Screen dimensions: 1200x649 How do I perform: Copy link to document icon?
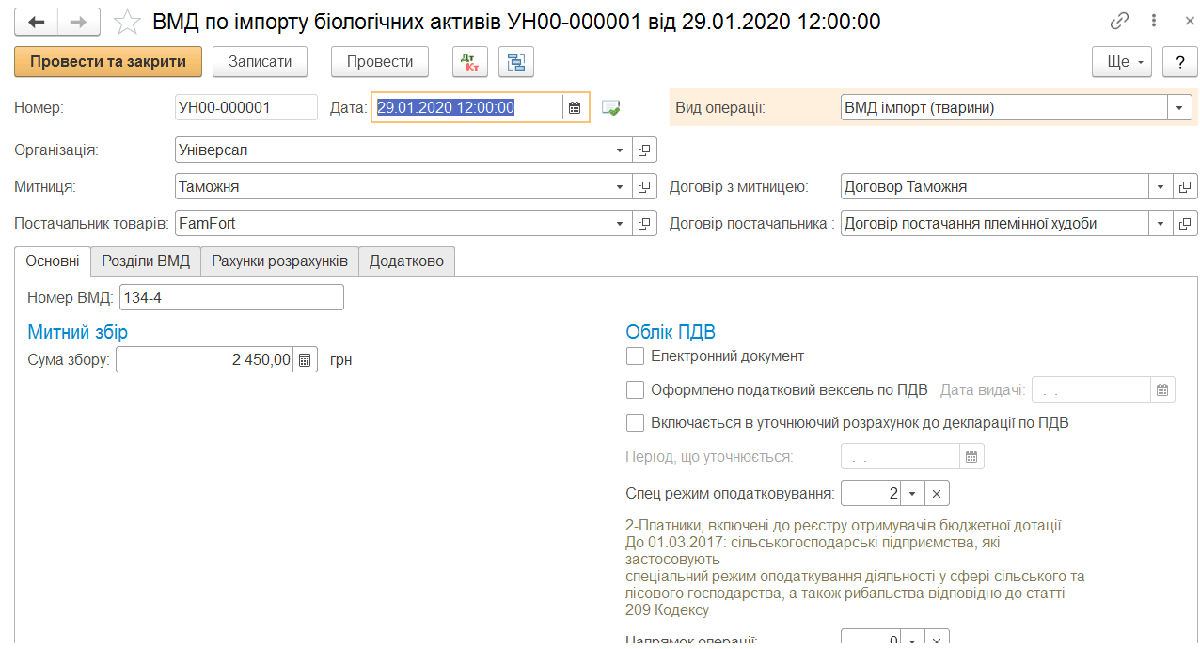(x=1119, y=21)
